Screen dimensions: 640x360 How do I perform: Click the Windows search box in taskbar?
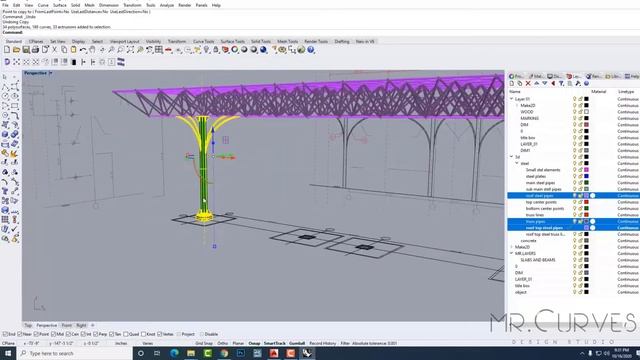(x=75, y=353)
